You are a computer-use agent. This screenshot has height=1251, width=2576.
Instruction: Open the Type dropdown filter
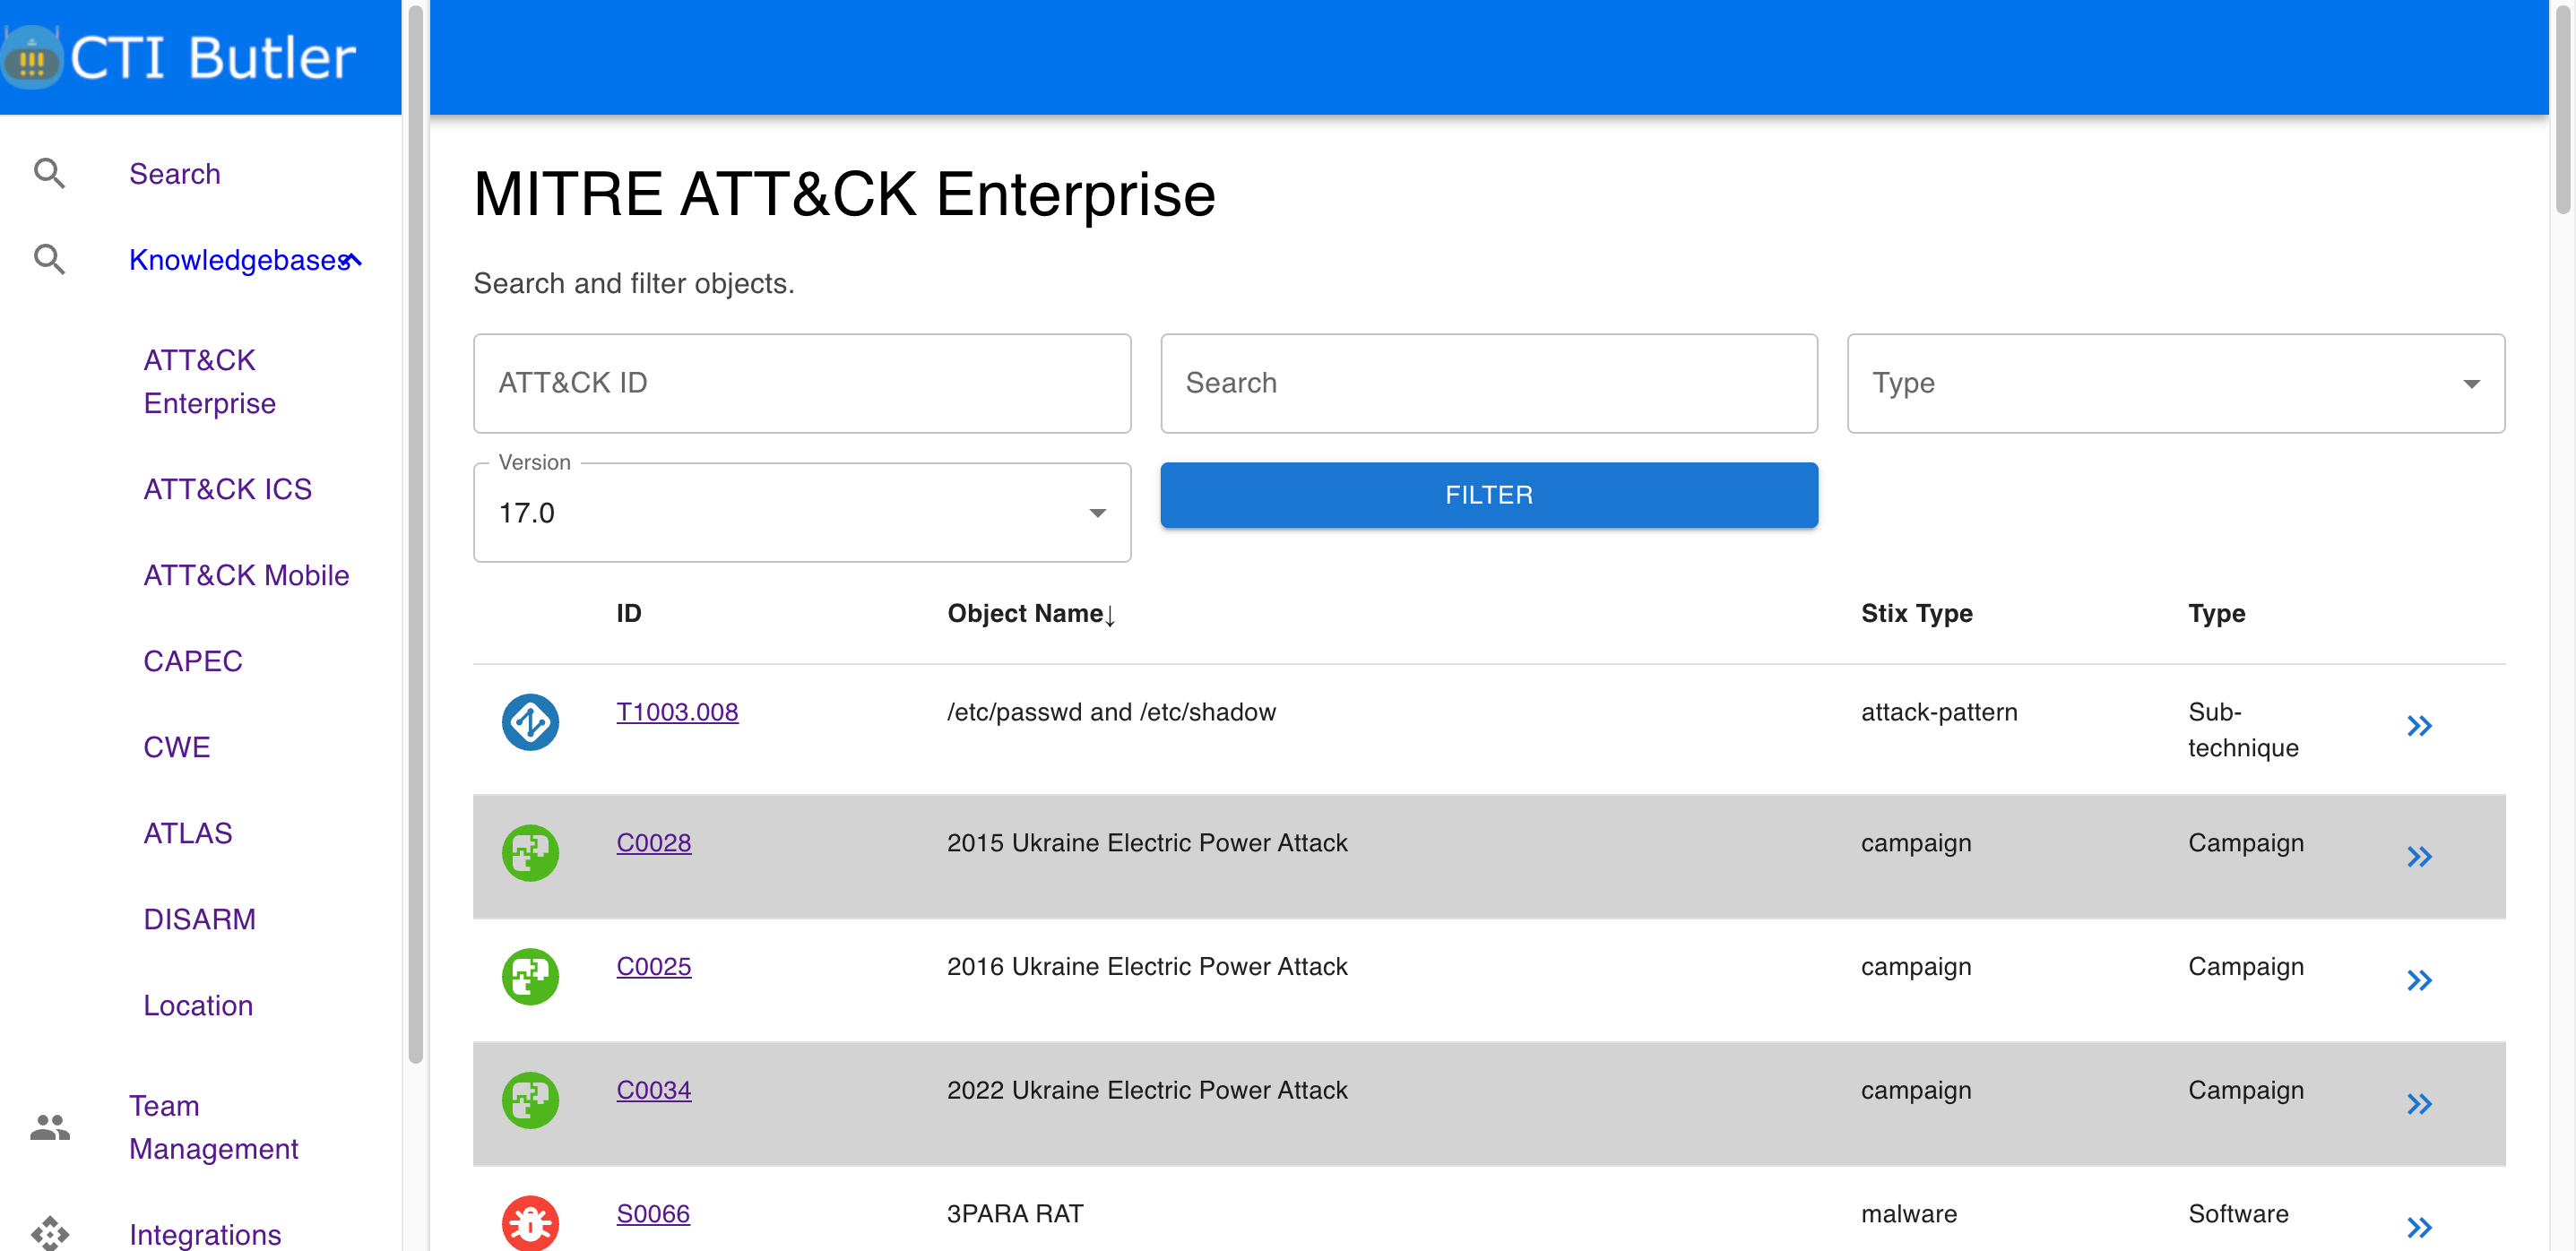click(2175, 383)
